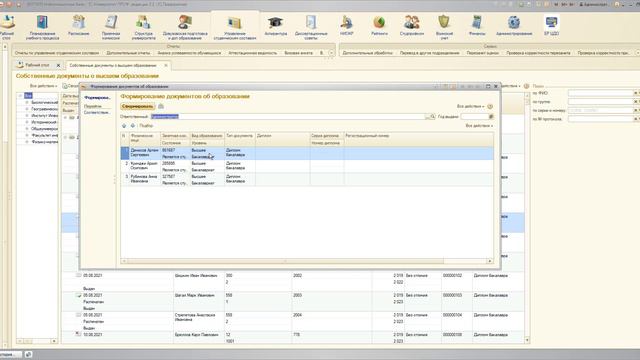The width and height of the screenshot is (640, 360).
Task: Open Анализ успеваемости обучающихся report
Action: pyautogui.click(x=189, y=53)
